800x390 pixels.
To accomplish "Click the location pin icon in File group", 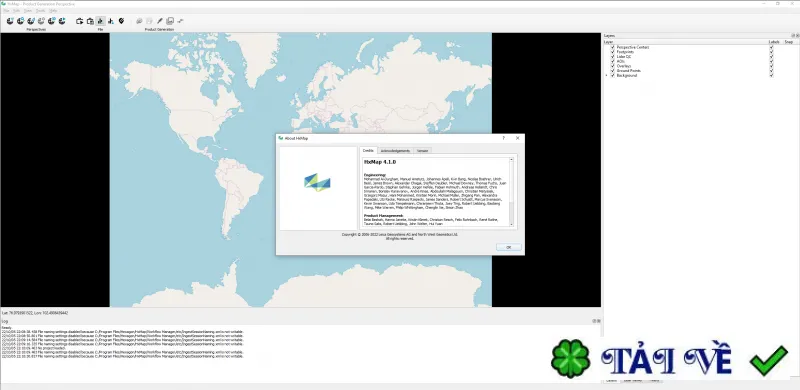I will click(x=121, y=21).
